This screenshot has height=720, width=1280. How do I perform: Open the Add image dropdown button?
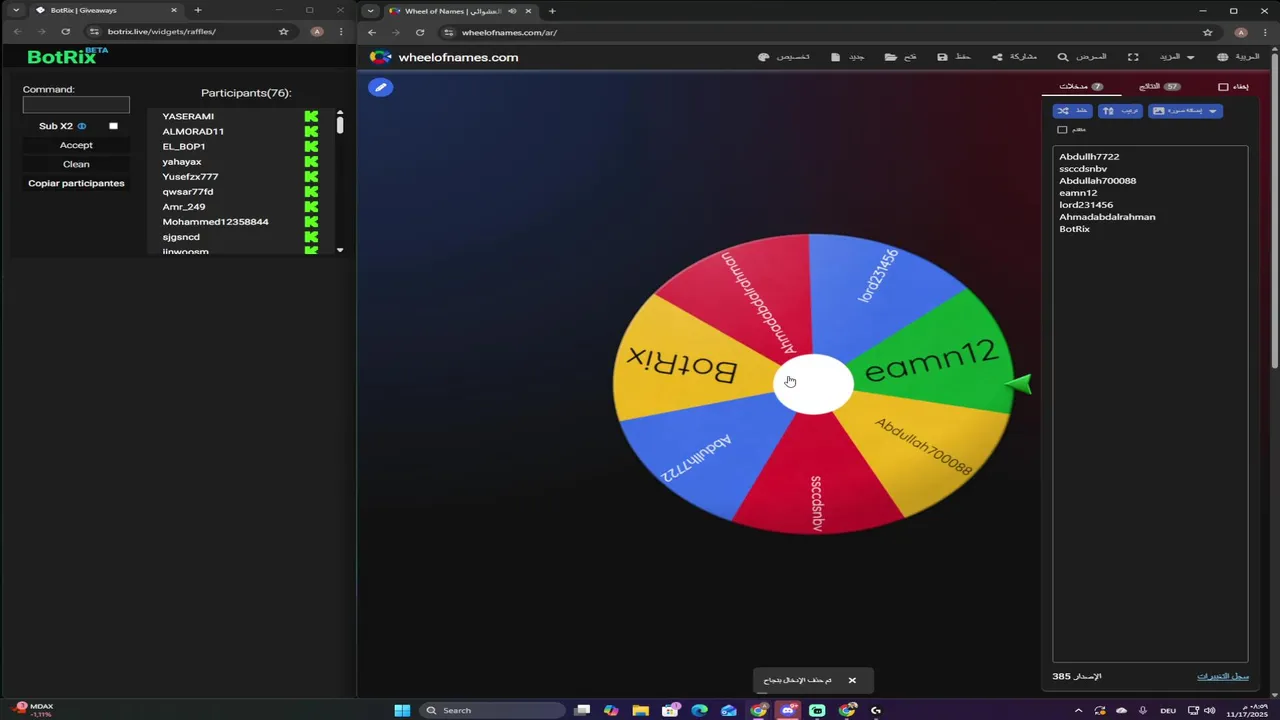(x=1185, y=111)
